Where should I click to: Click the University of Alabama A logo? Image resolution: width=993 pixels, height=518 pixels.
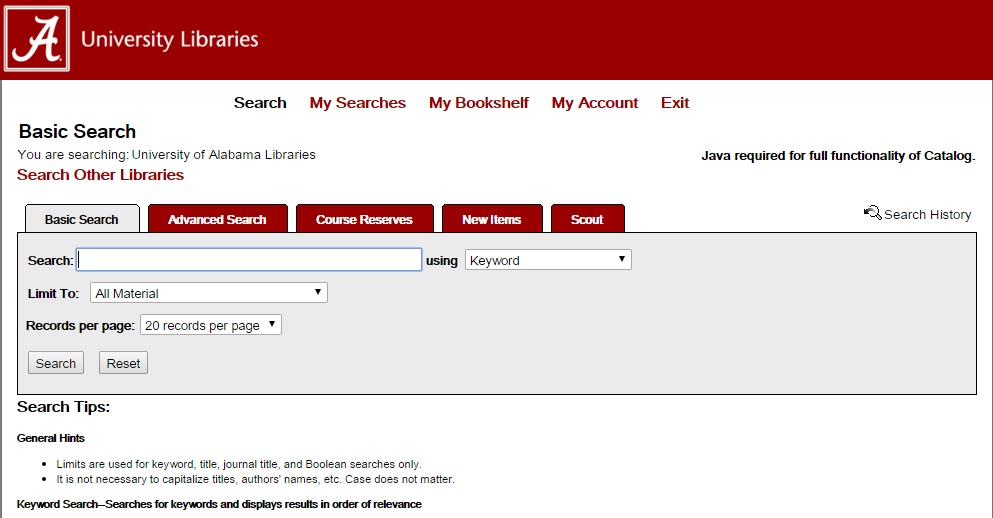point(37,39)
